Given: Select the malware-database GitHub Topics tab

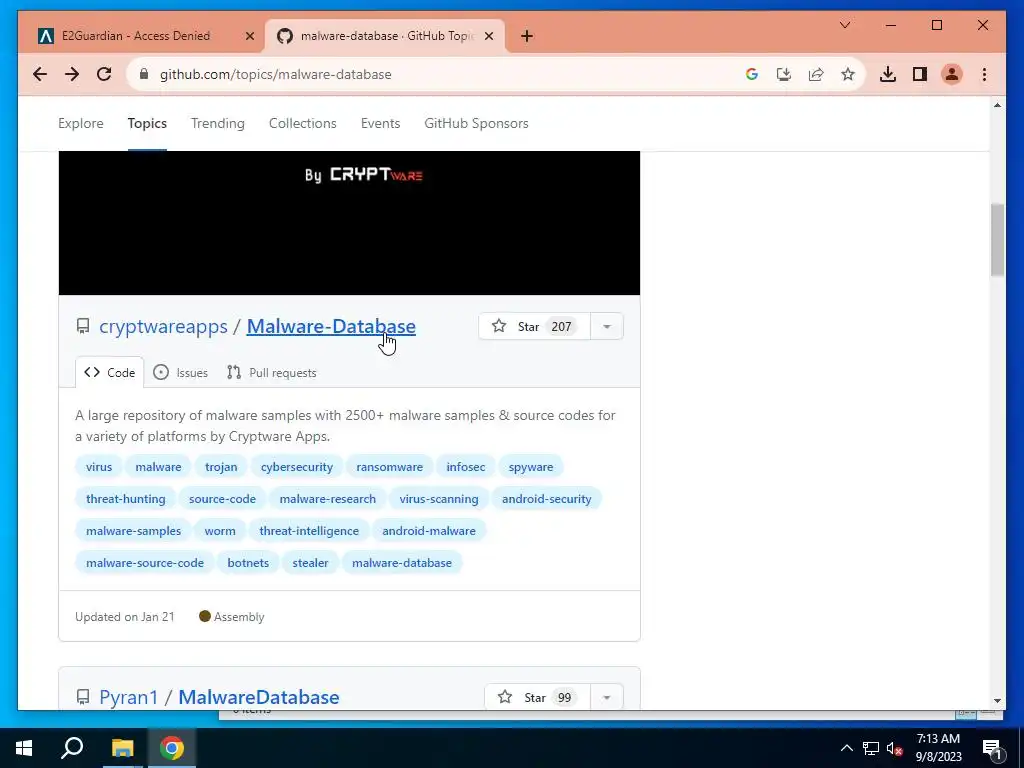Looking at the screenshot, I should 388,36.
